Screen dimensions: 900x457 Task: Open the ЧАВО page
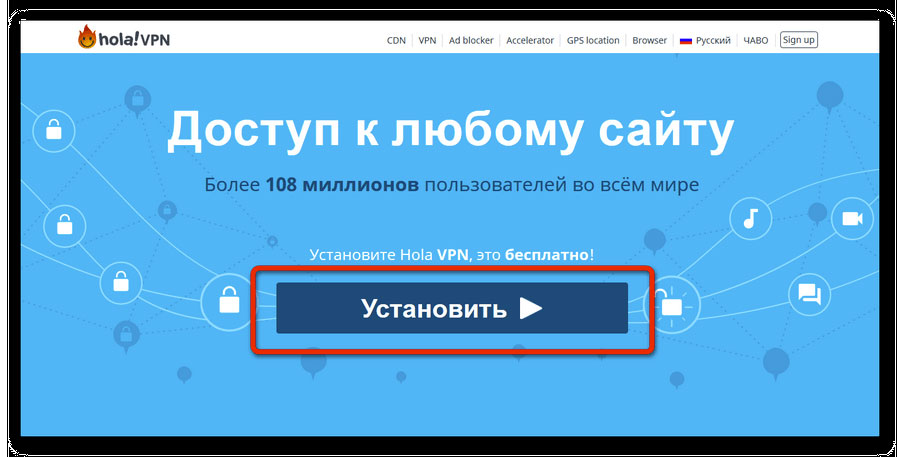tap(755, 40)
